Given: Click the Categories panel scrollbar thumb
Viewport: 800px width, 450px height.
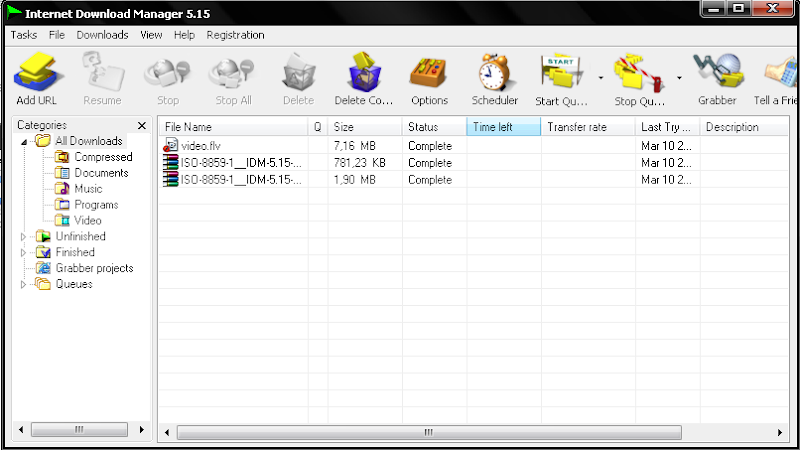Looking at the screenshot, I should 79,429.
